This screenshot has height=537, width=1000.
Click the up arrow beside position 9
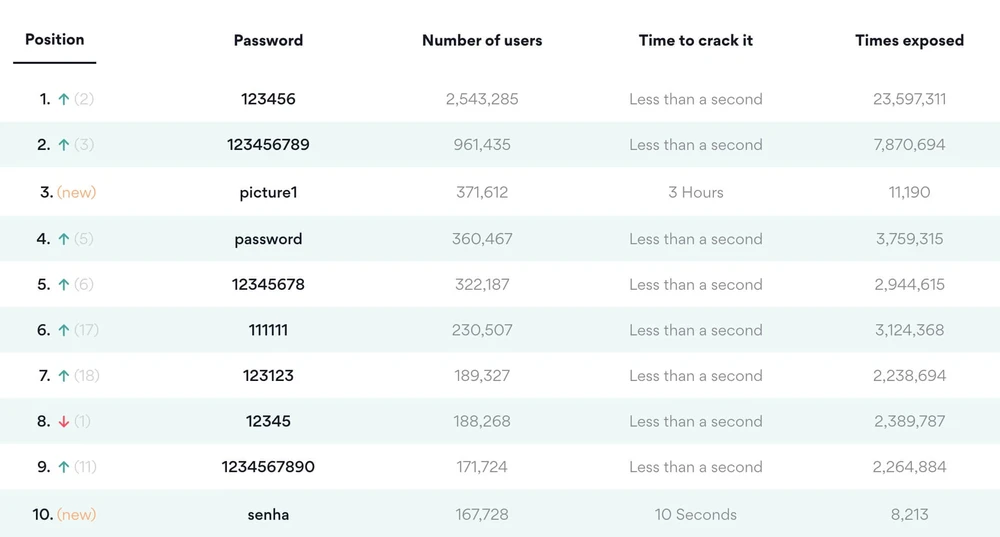tap(64, 467)
